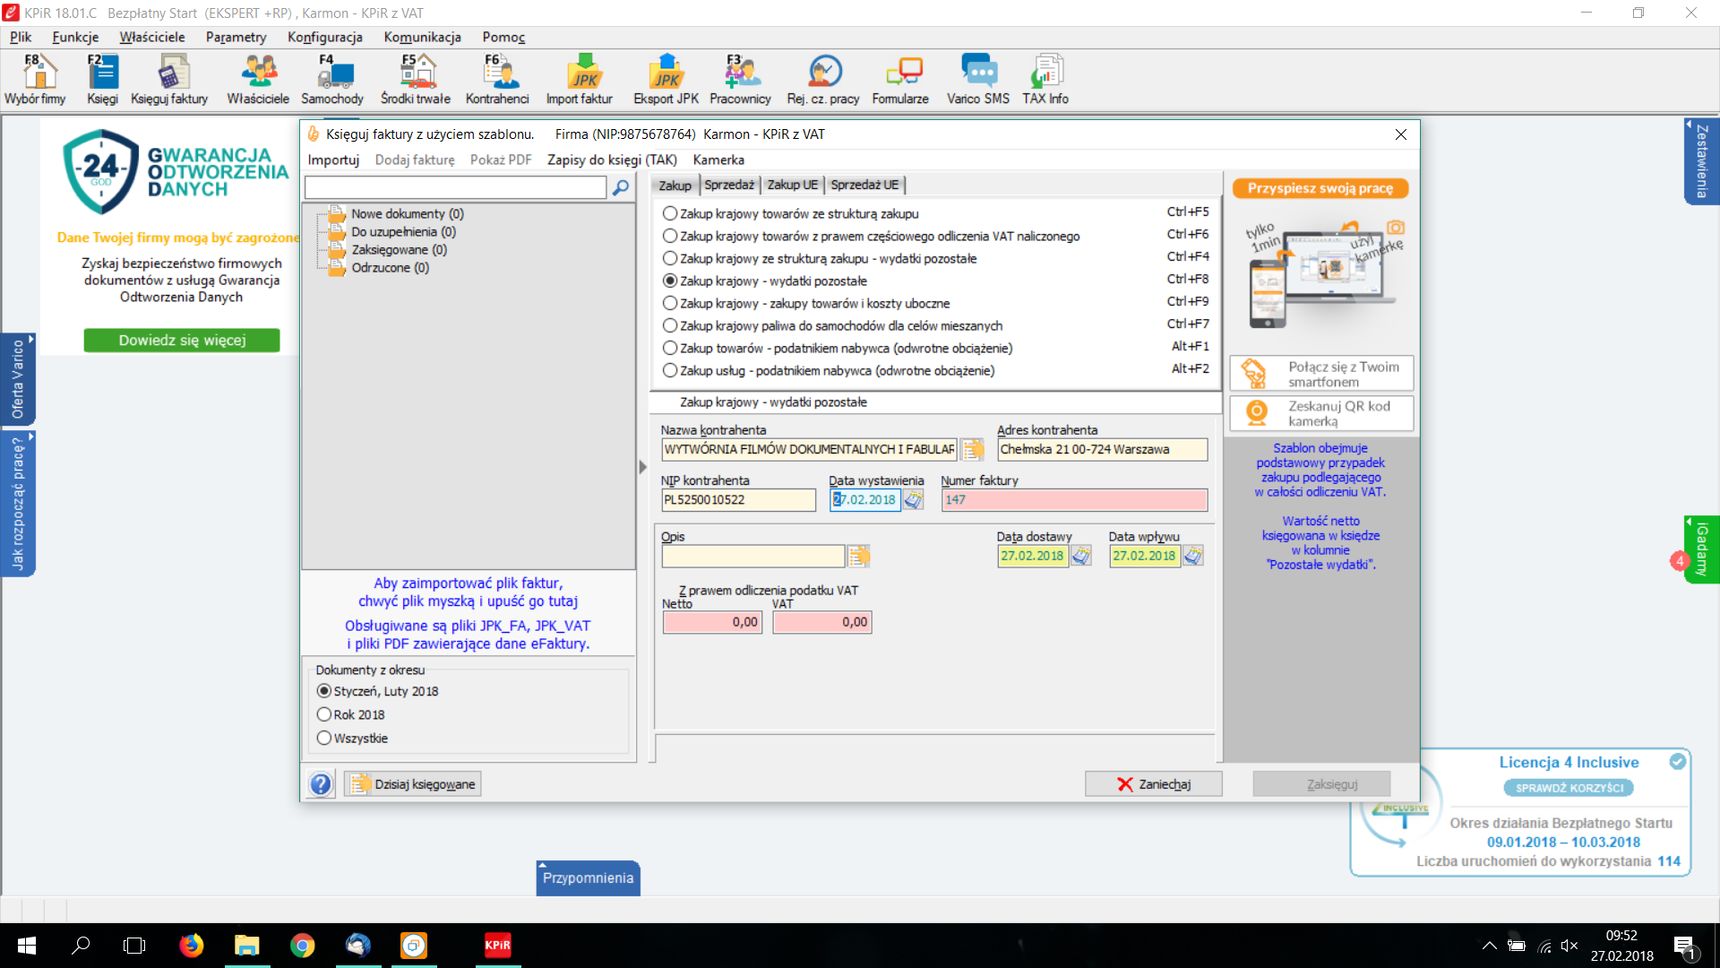The height and width of the screenshot is (968, 1720).
Task: Open Środki trwałe from the toolbar
Action: [416, 79]
